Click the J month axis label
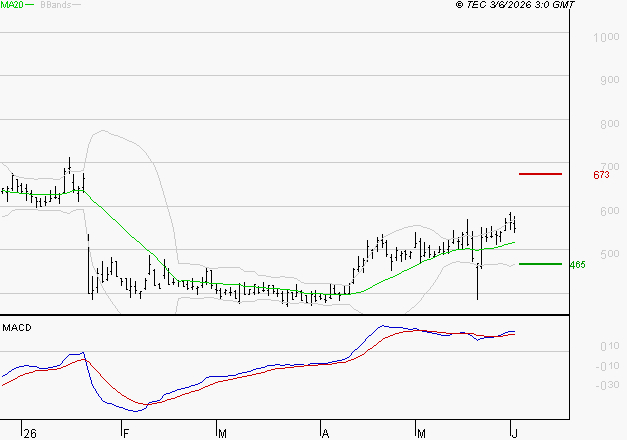Image resolution: width=627 pixels, height=440 pixels. pos(515,434)
